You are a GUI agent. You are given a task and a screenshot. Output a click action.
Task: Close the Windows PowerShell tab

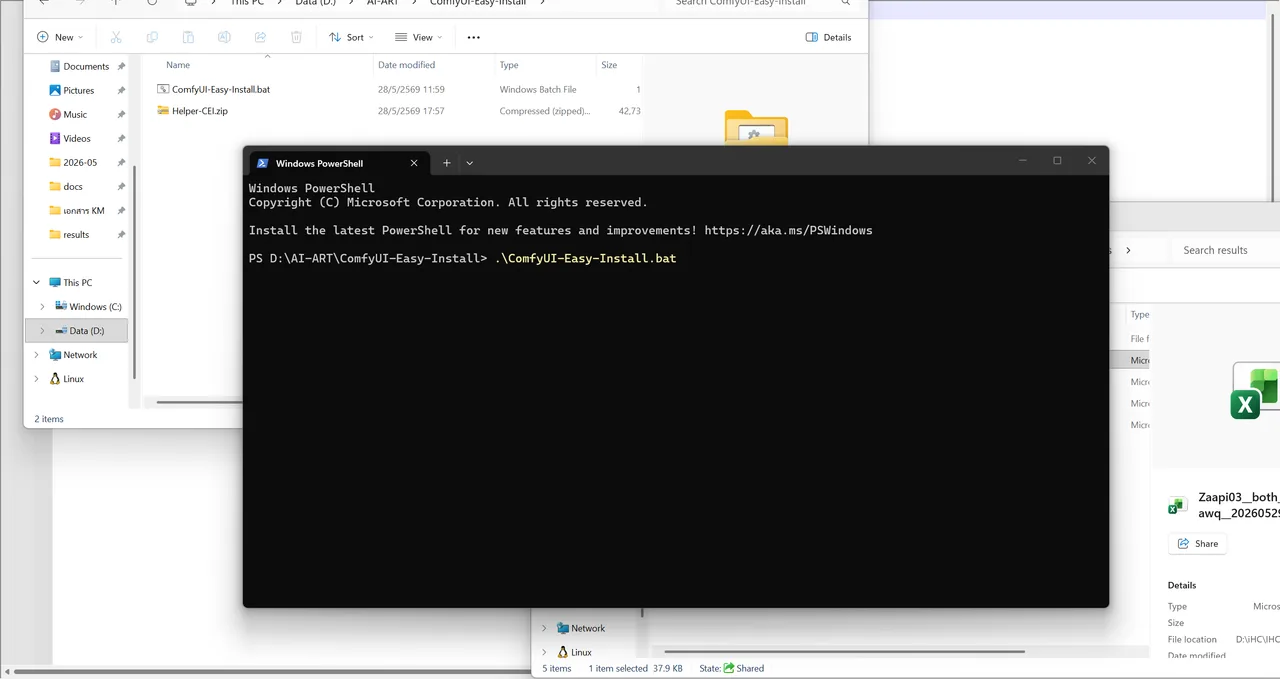(x=414, y=163)
